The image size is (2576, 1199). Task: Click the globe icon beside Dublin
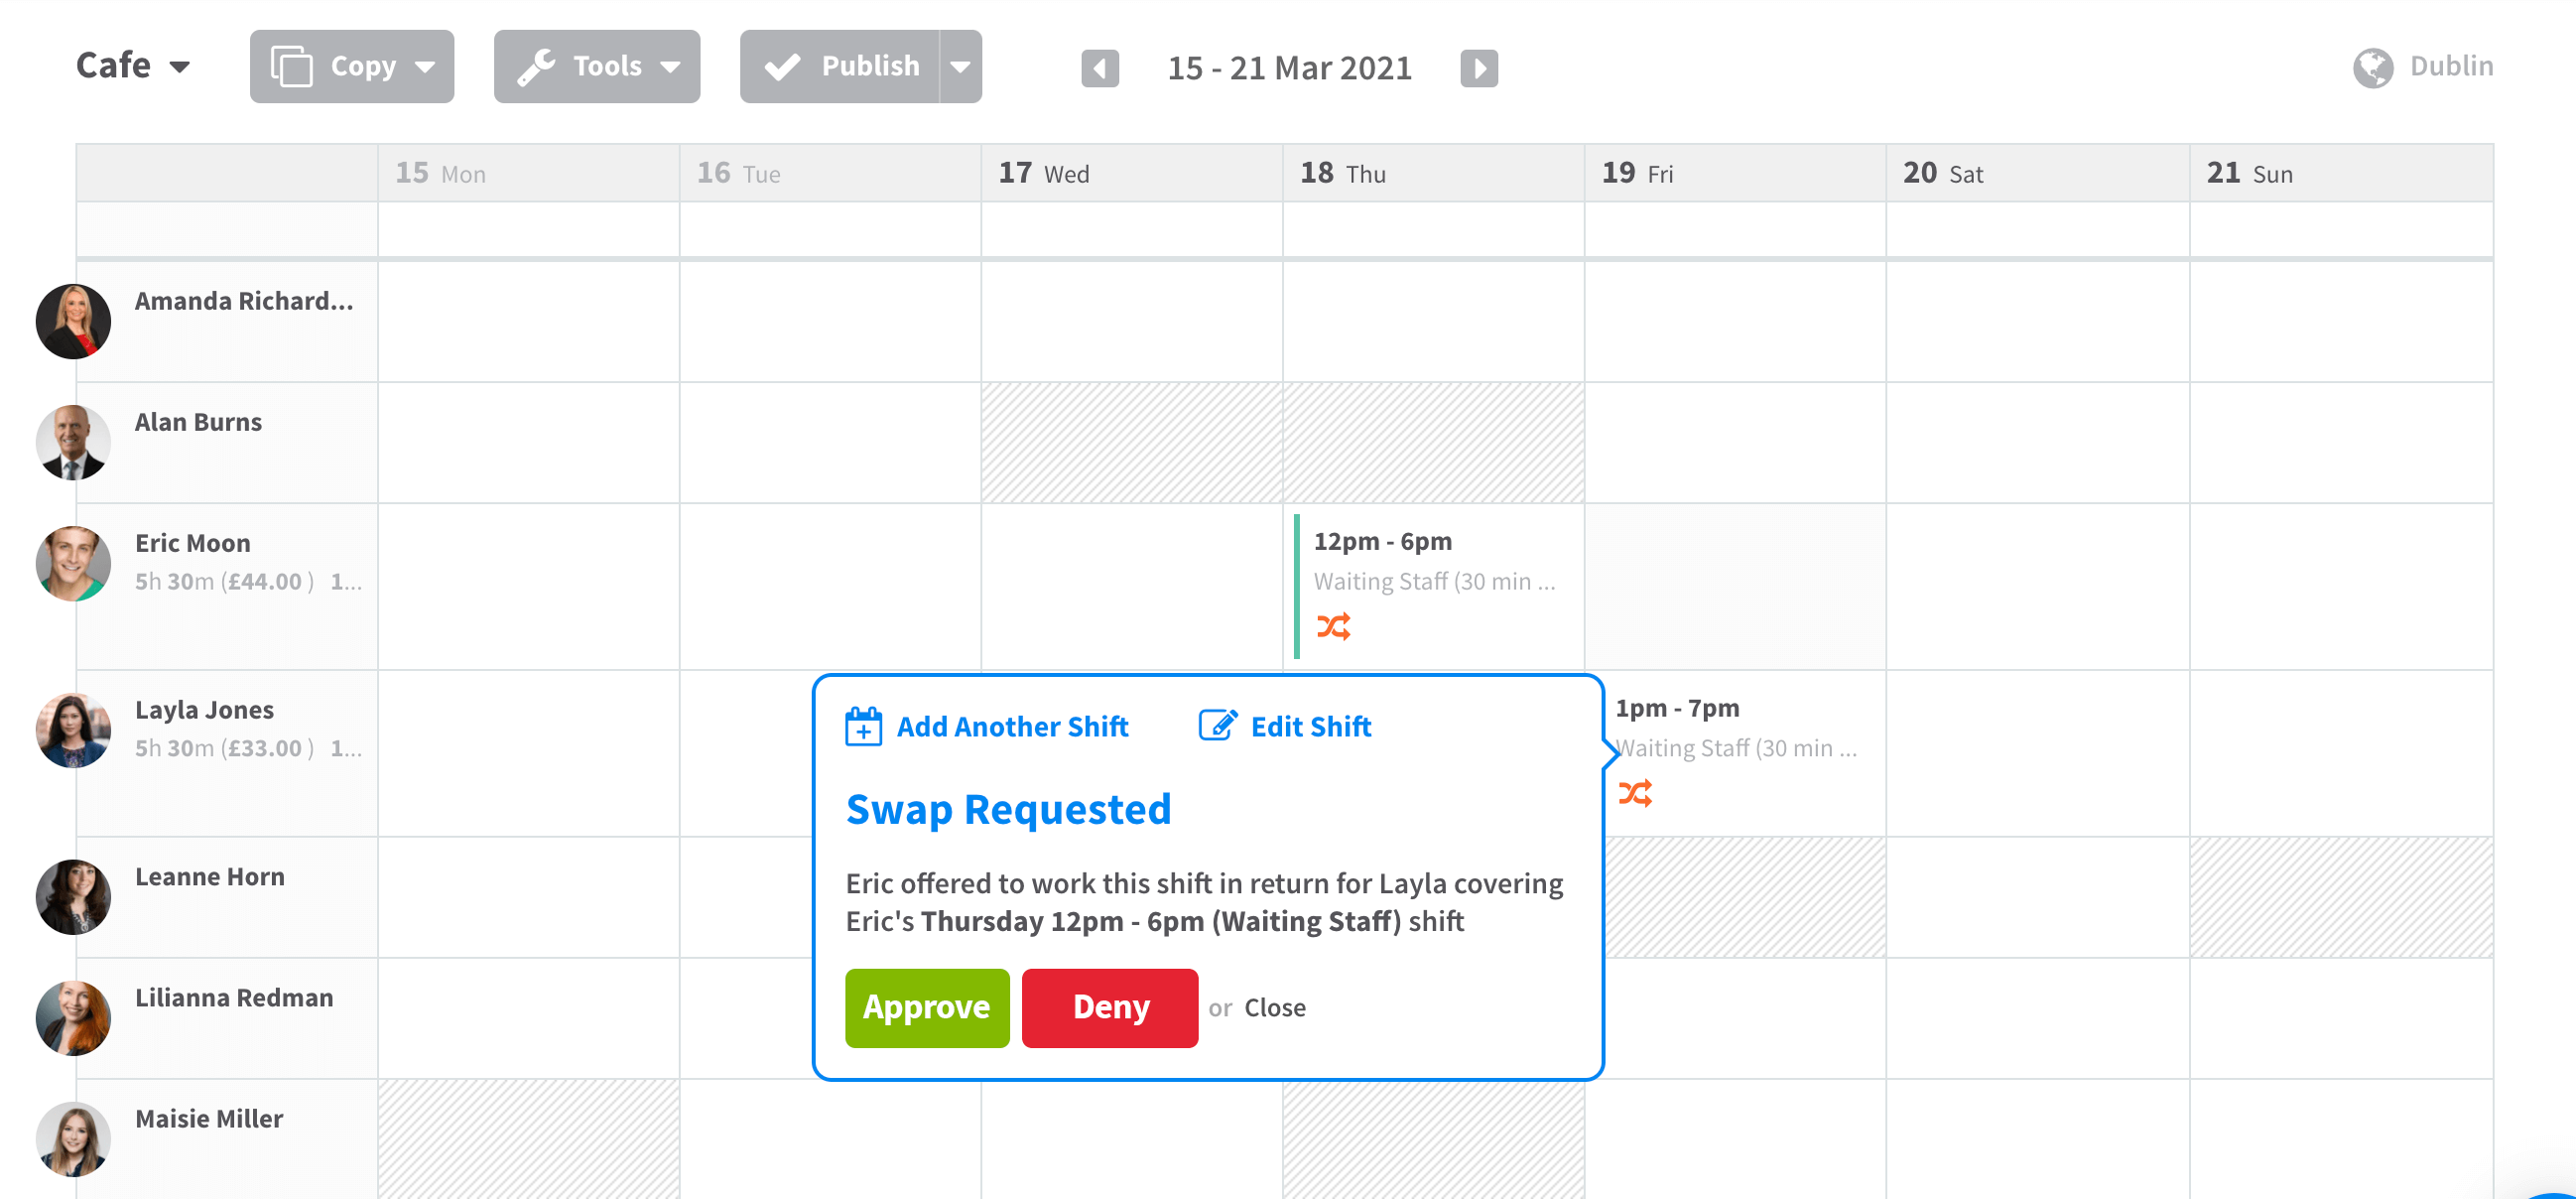click(2373, 66)
